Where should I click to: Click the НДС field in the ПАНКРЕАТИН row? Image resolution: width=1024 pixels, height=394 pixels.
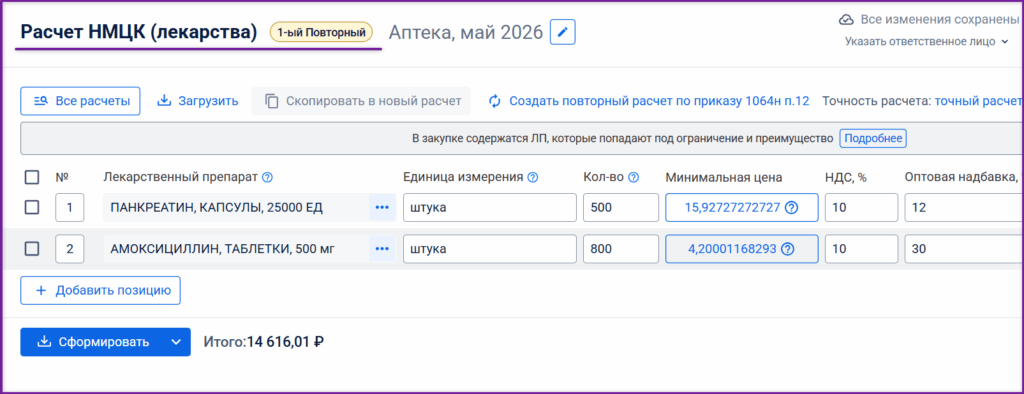point(861,208)
